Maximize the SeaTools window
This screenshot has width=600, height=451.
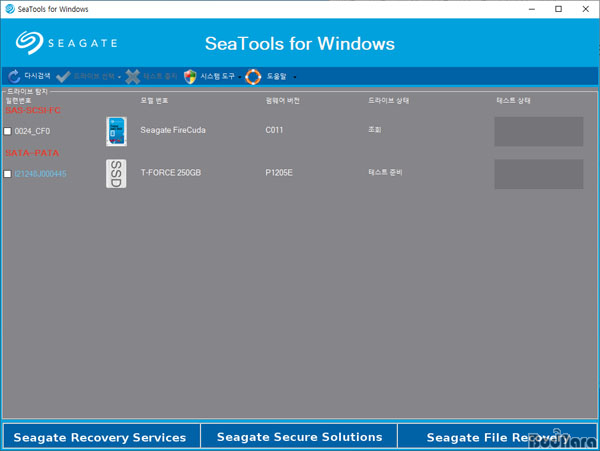559,9
